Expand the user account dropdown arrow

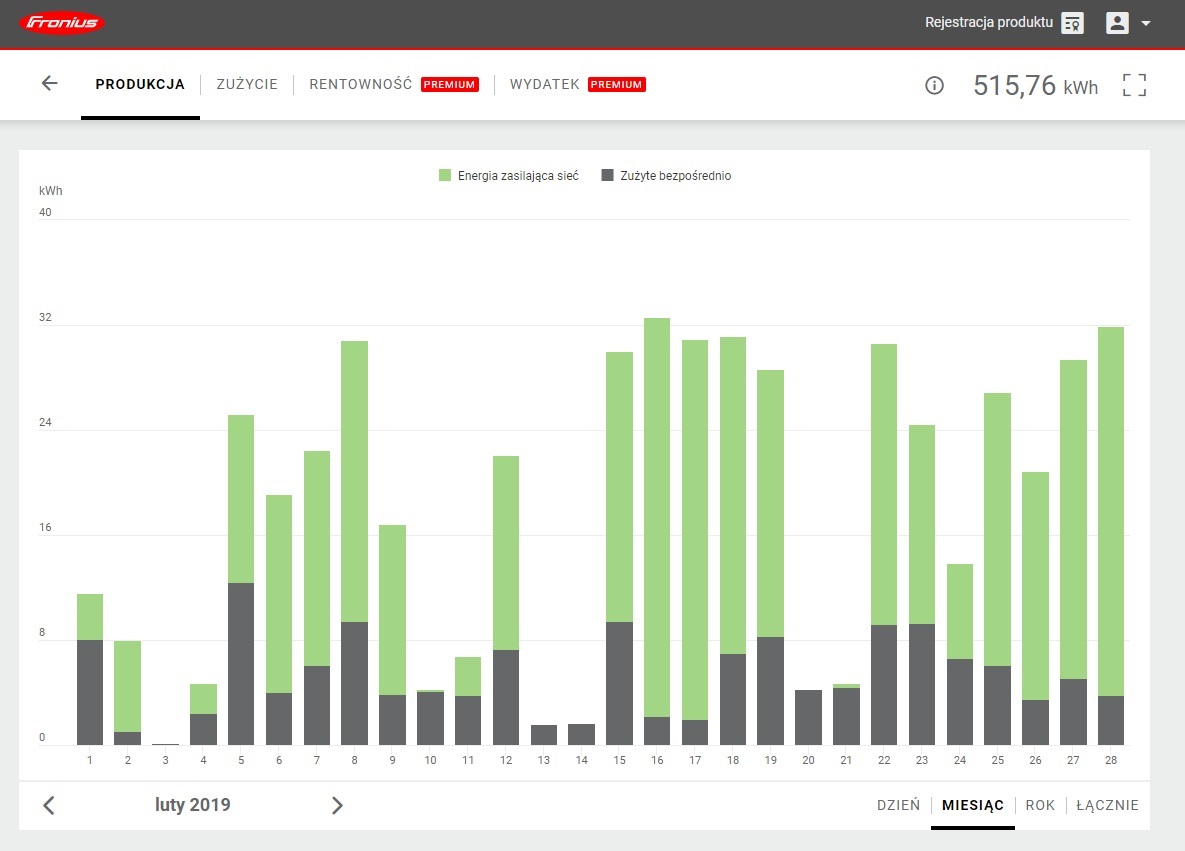1146,23
